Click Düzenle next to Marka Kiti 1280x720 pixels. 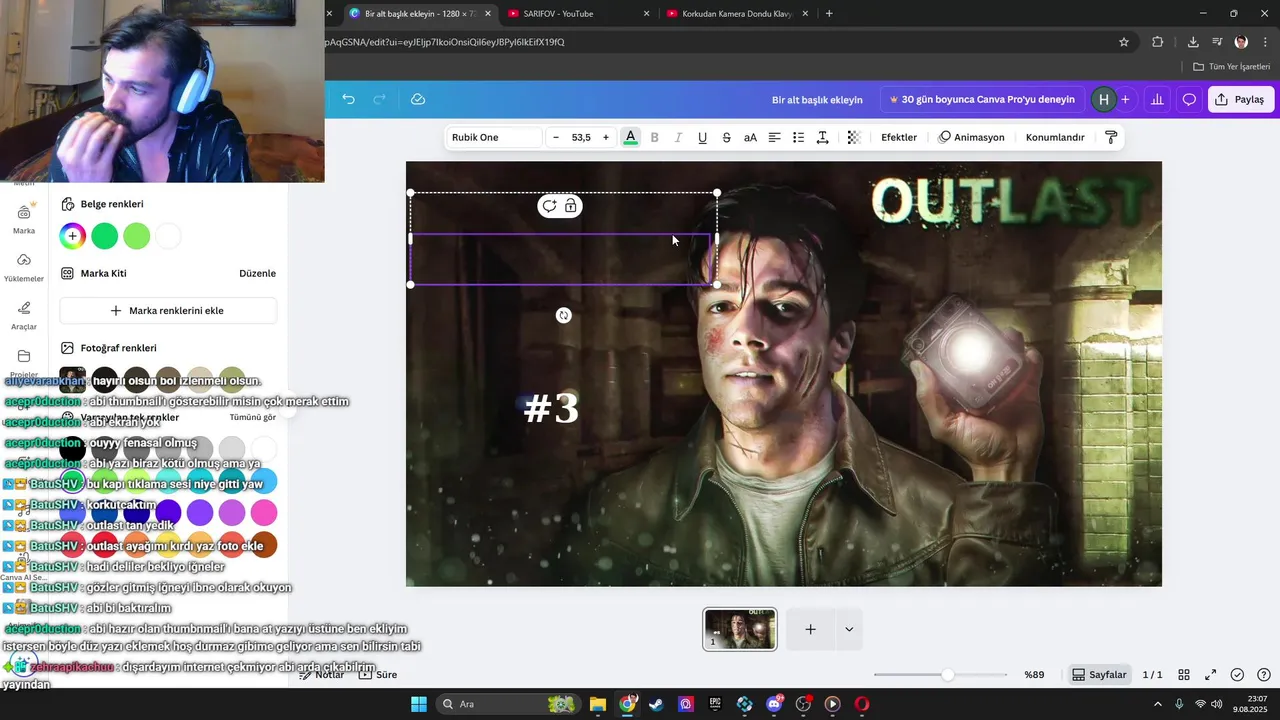point(257,273)
